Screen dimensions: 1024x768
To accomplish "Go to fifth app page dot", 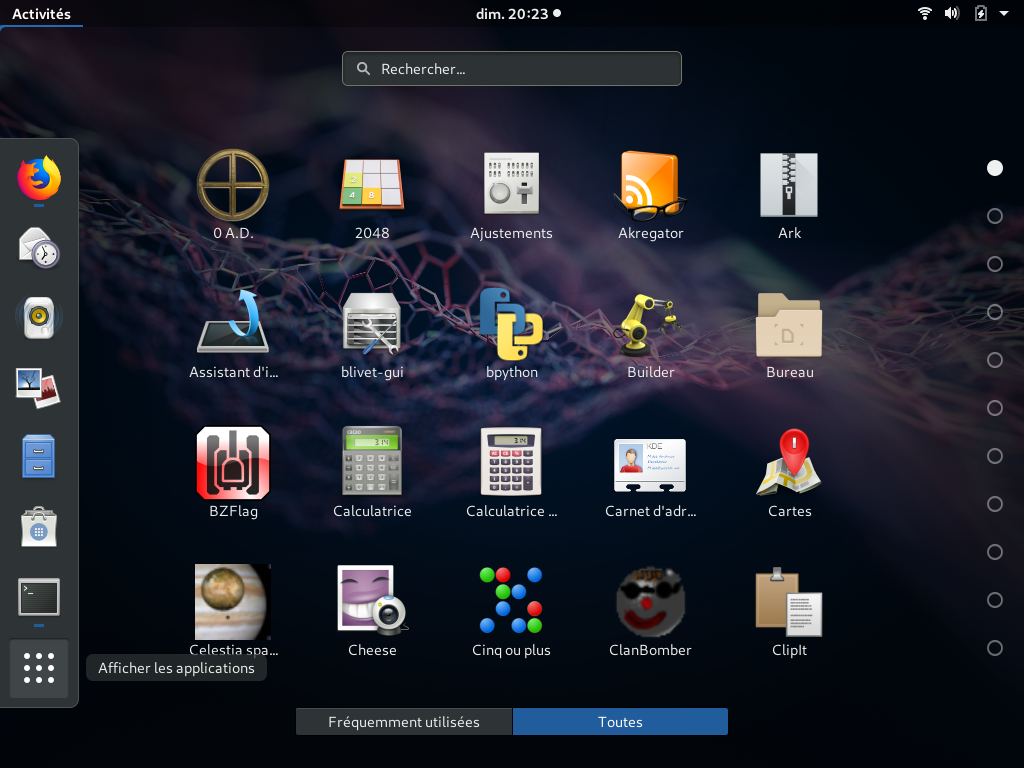I will coord(995,360).
